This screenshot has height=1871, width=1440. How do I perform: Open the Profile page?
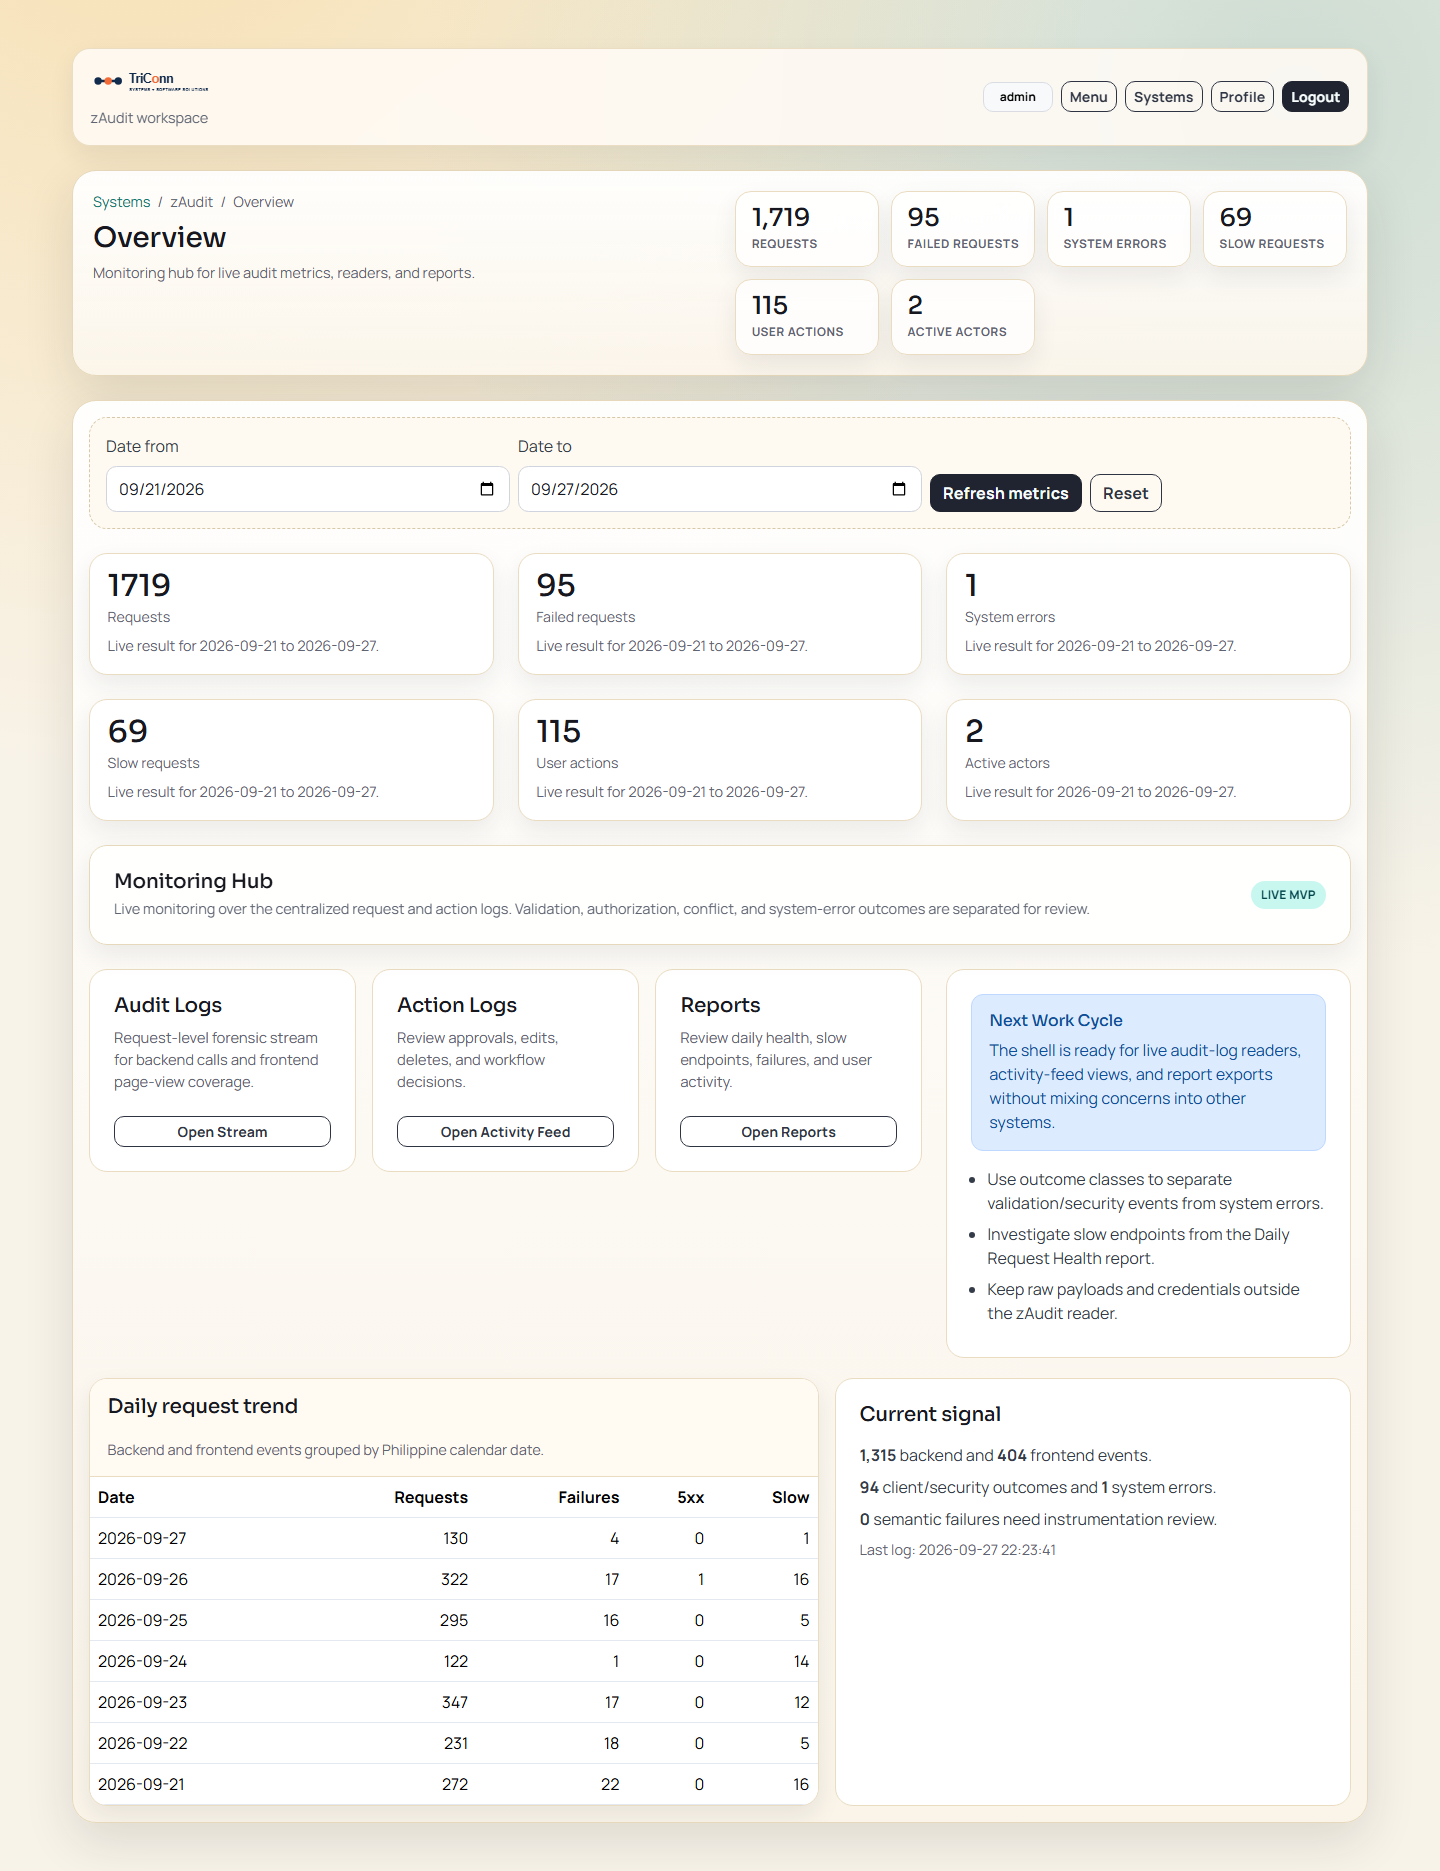point(1242,97)
